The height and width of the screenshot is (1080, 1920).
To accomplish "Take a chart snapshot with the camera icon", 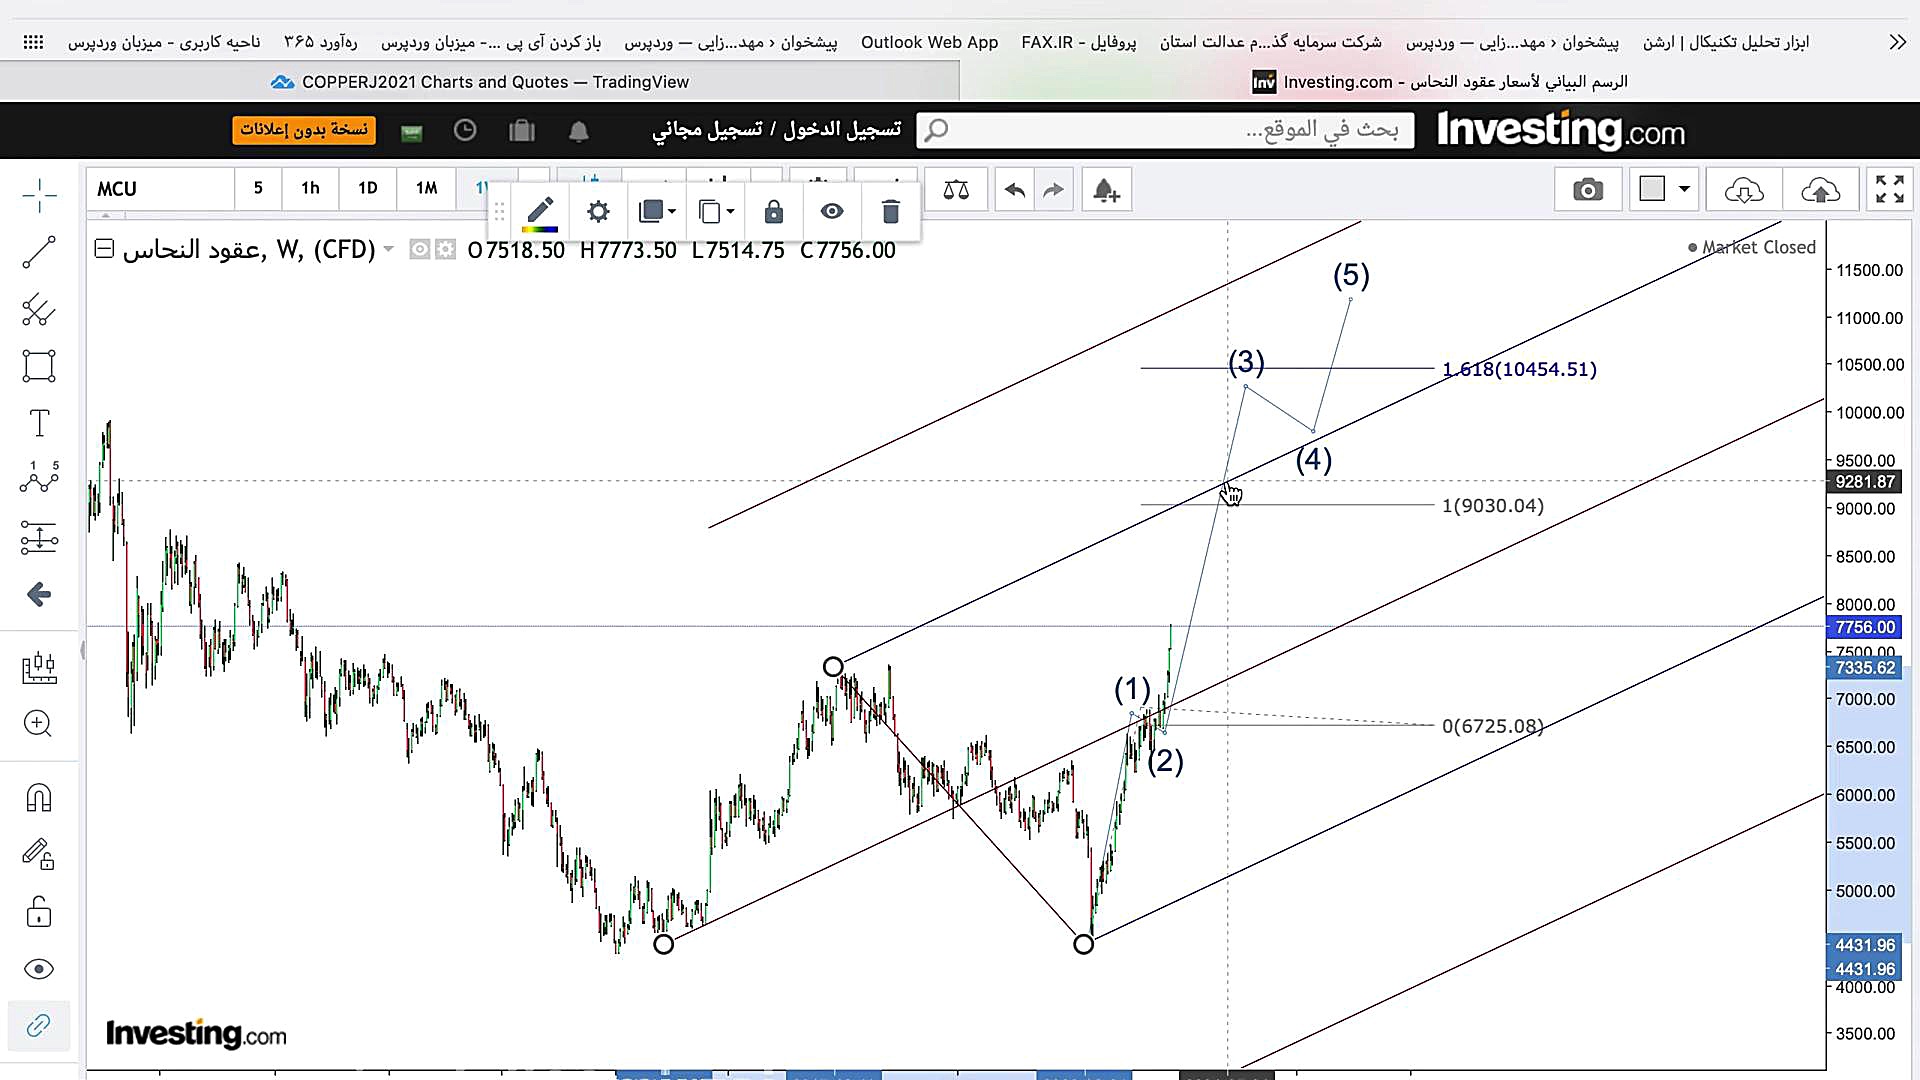I will point(1587,190).
